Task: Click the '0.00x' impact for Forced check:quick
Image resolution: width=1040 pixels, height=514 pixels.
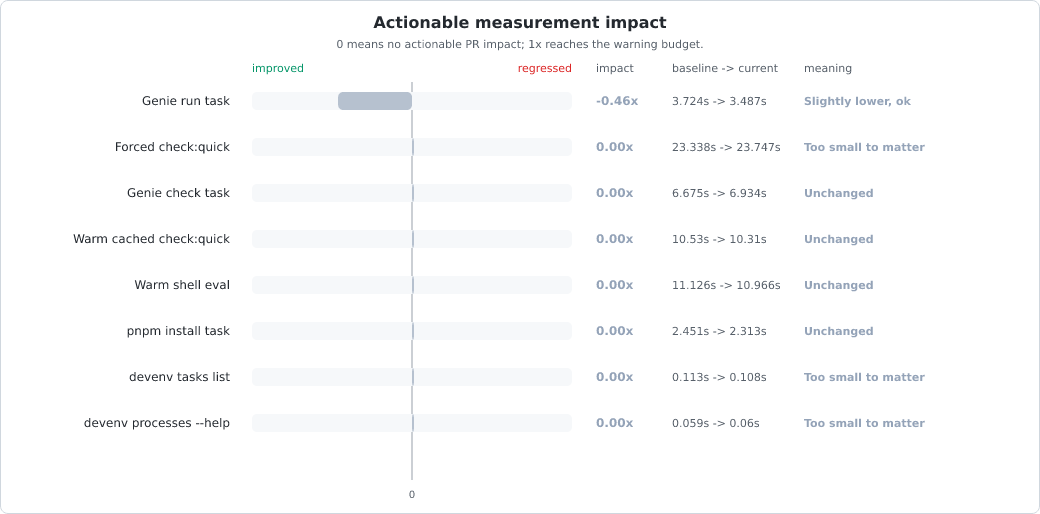Action: click(614, 147)
